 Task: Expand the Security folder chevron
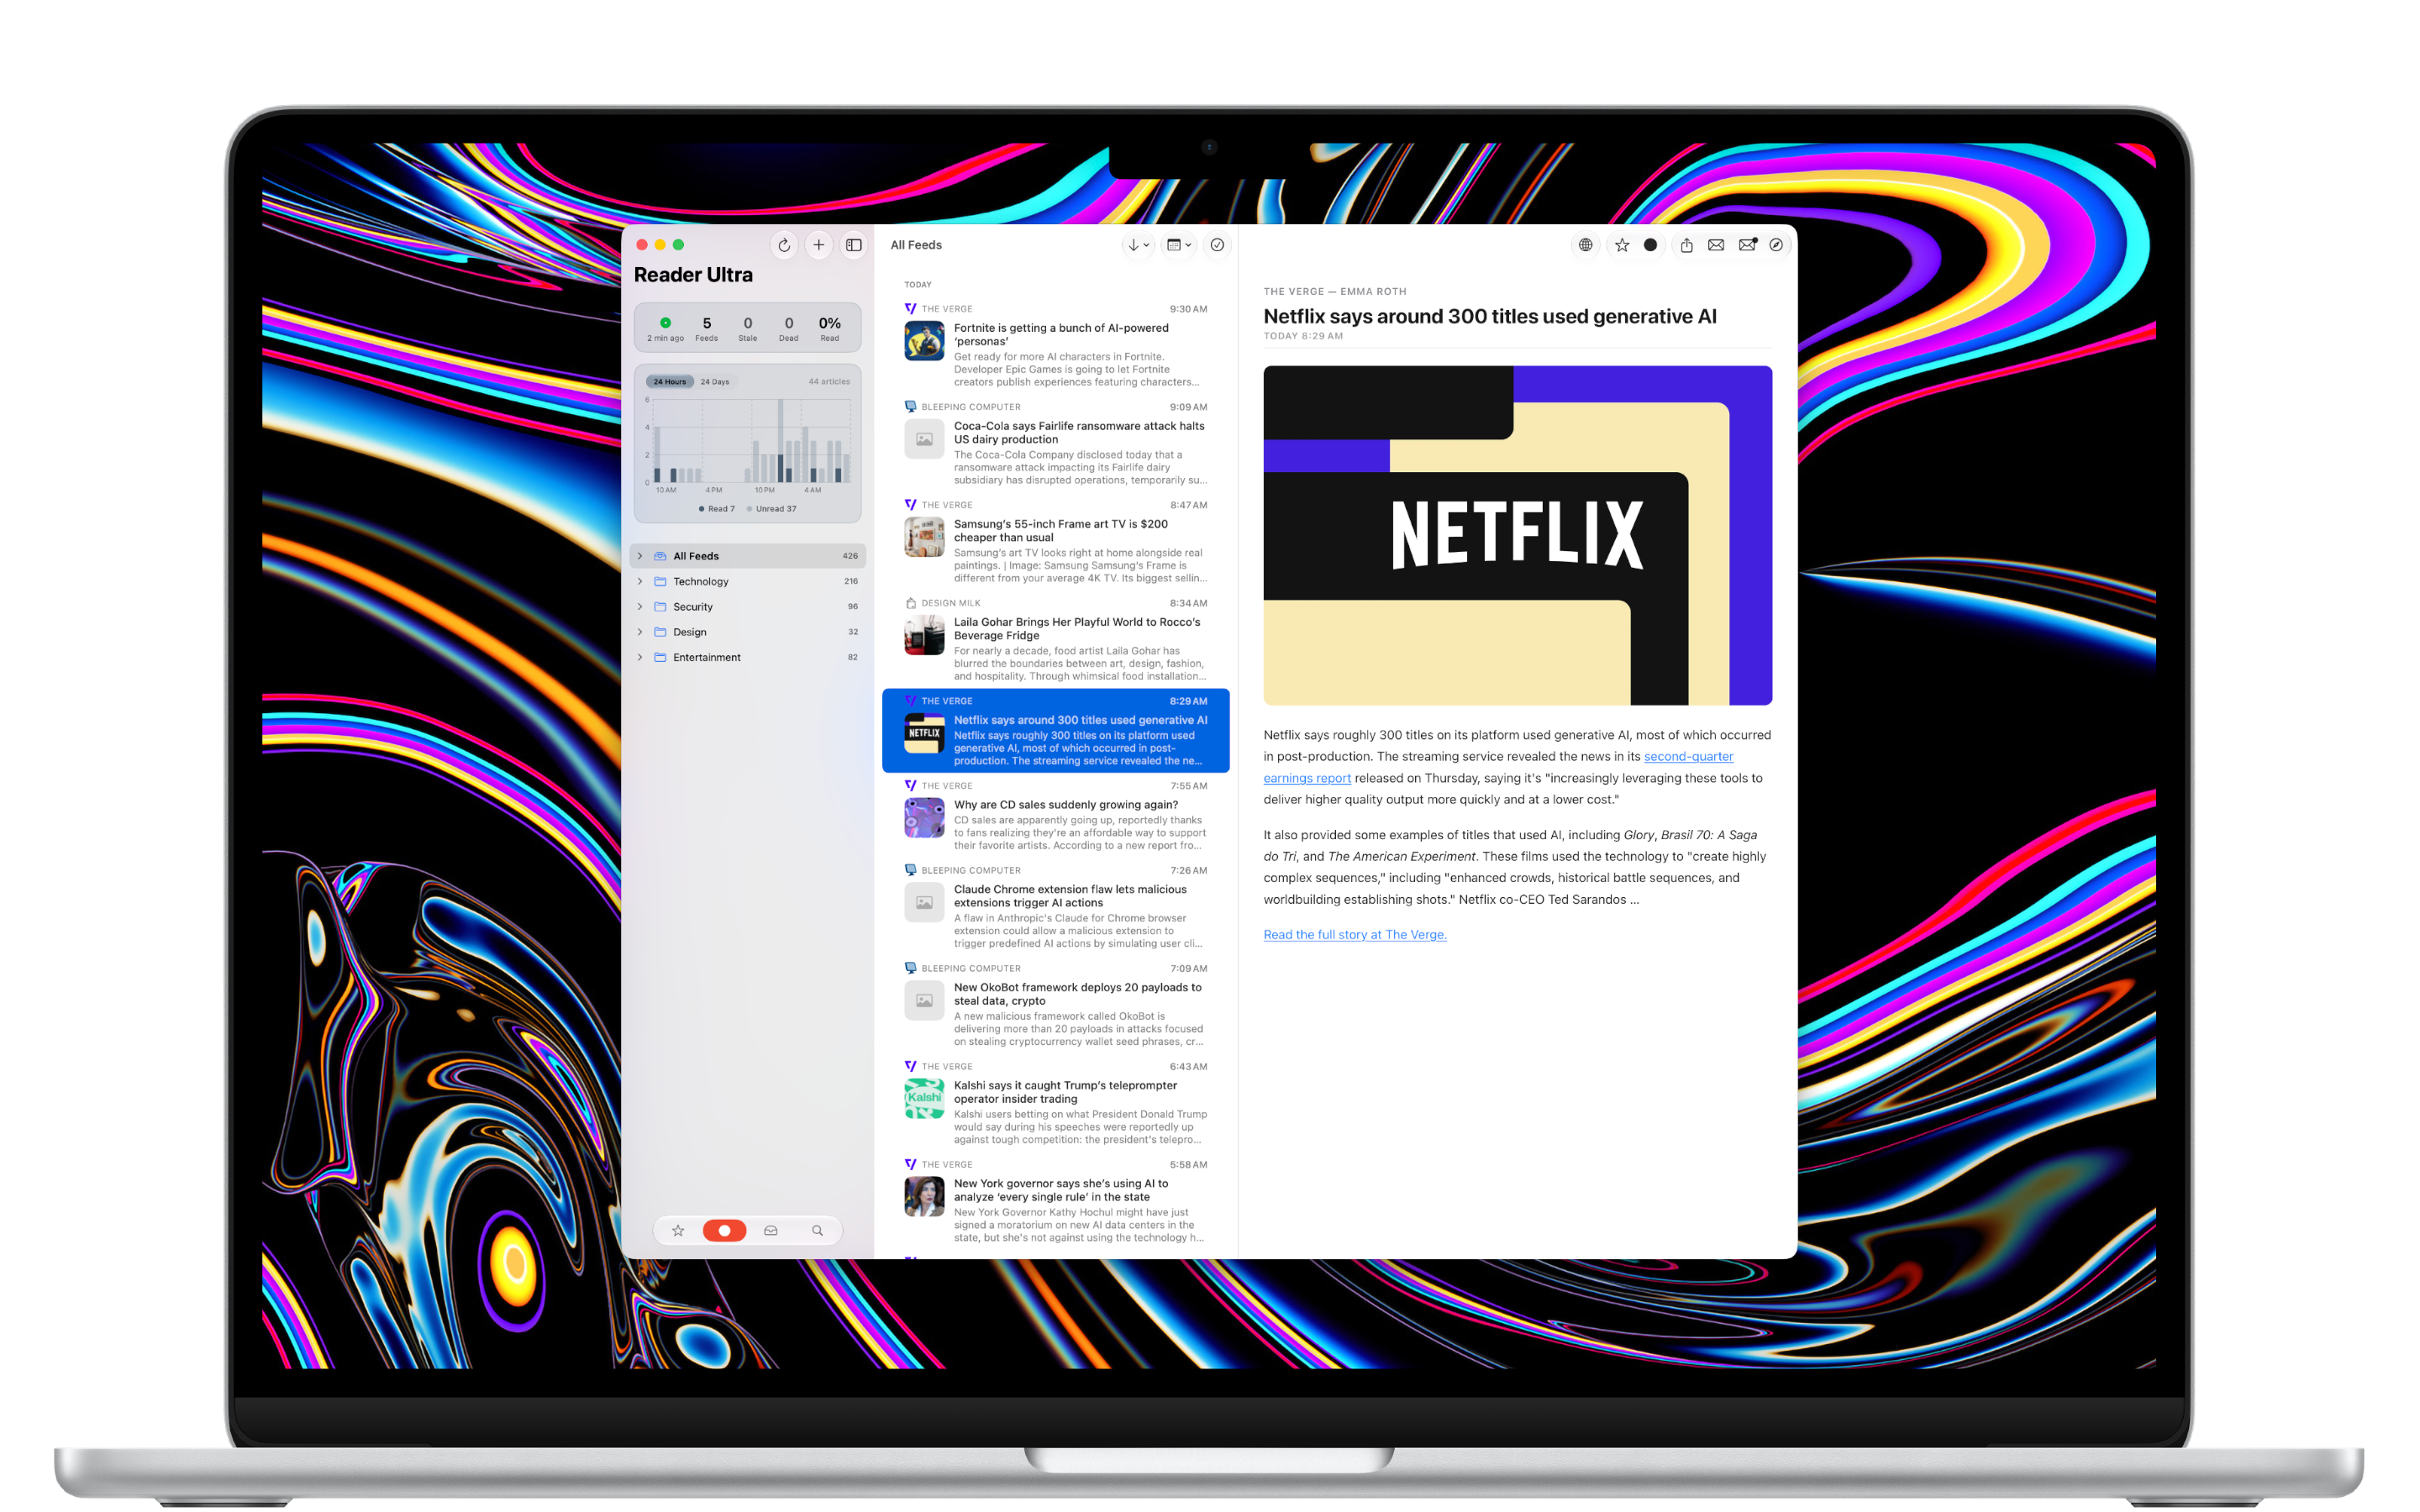640,606
